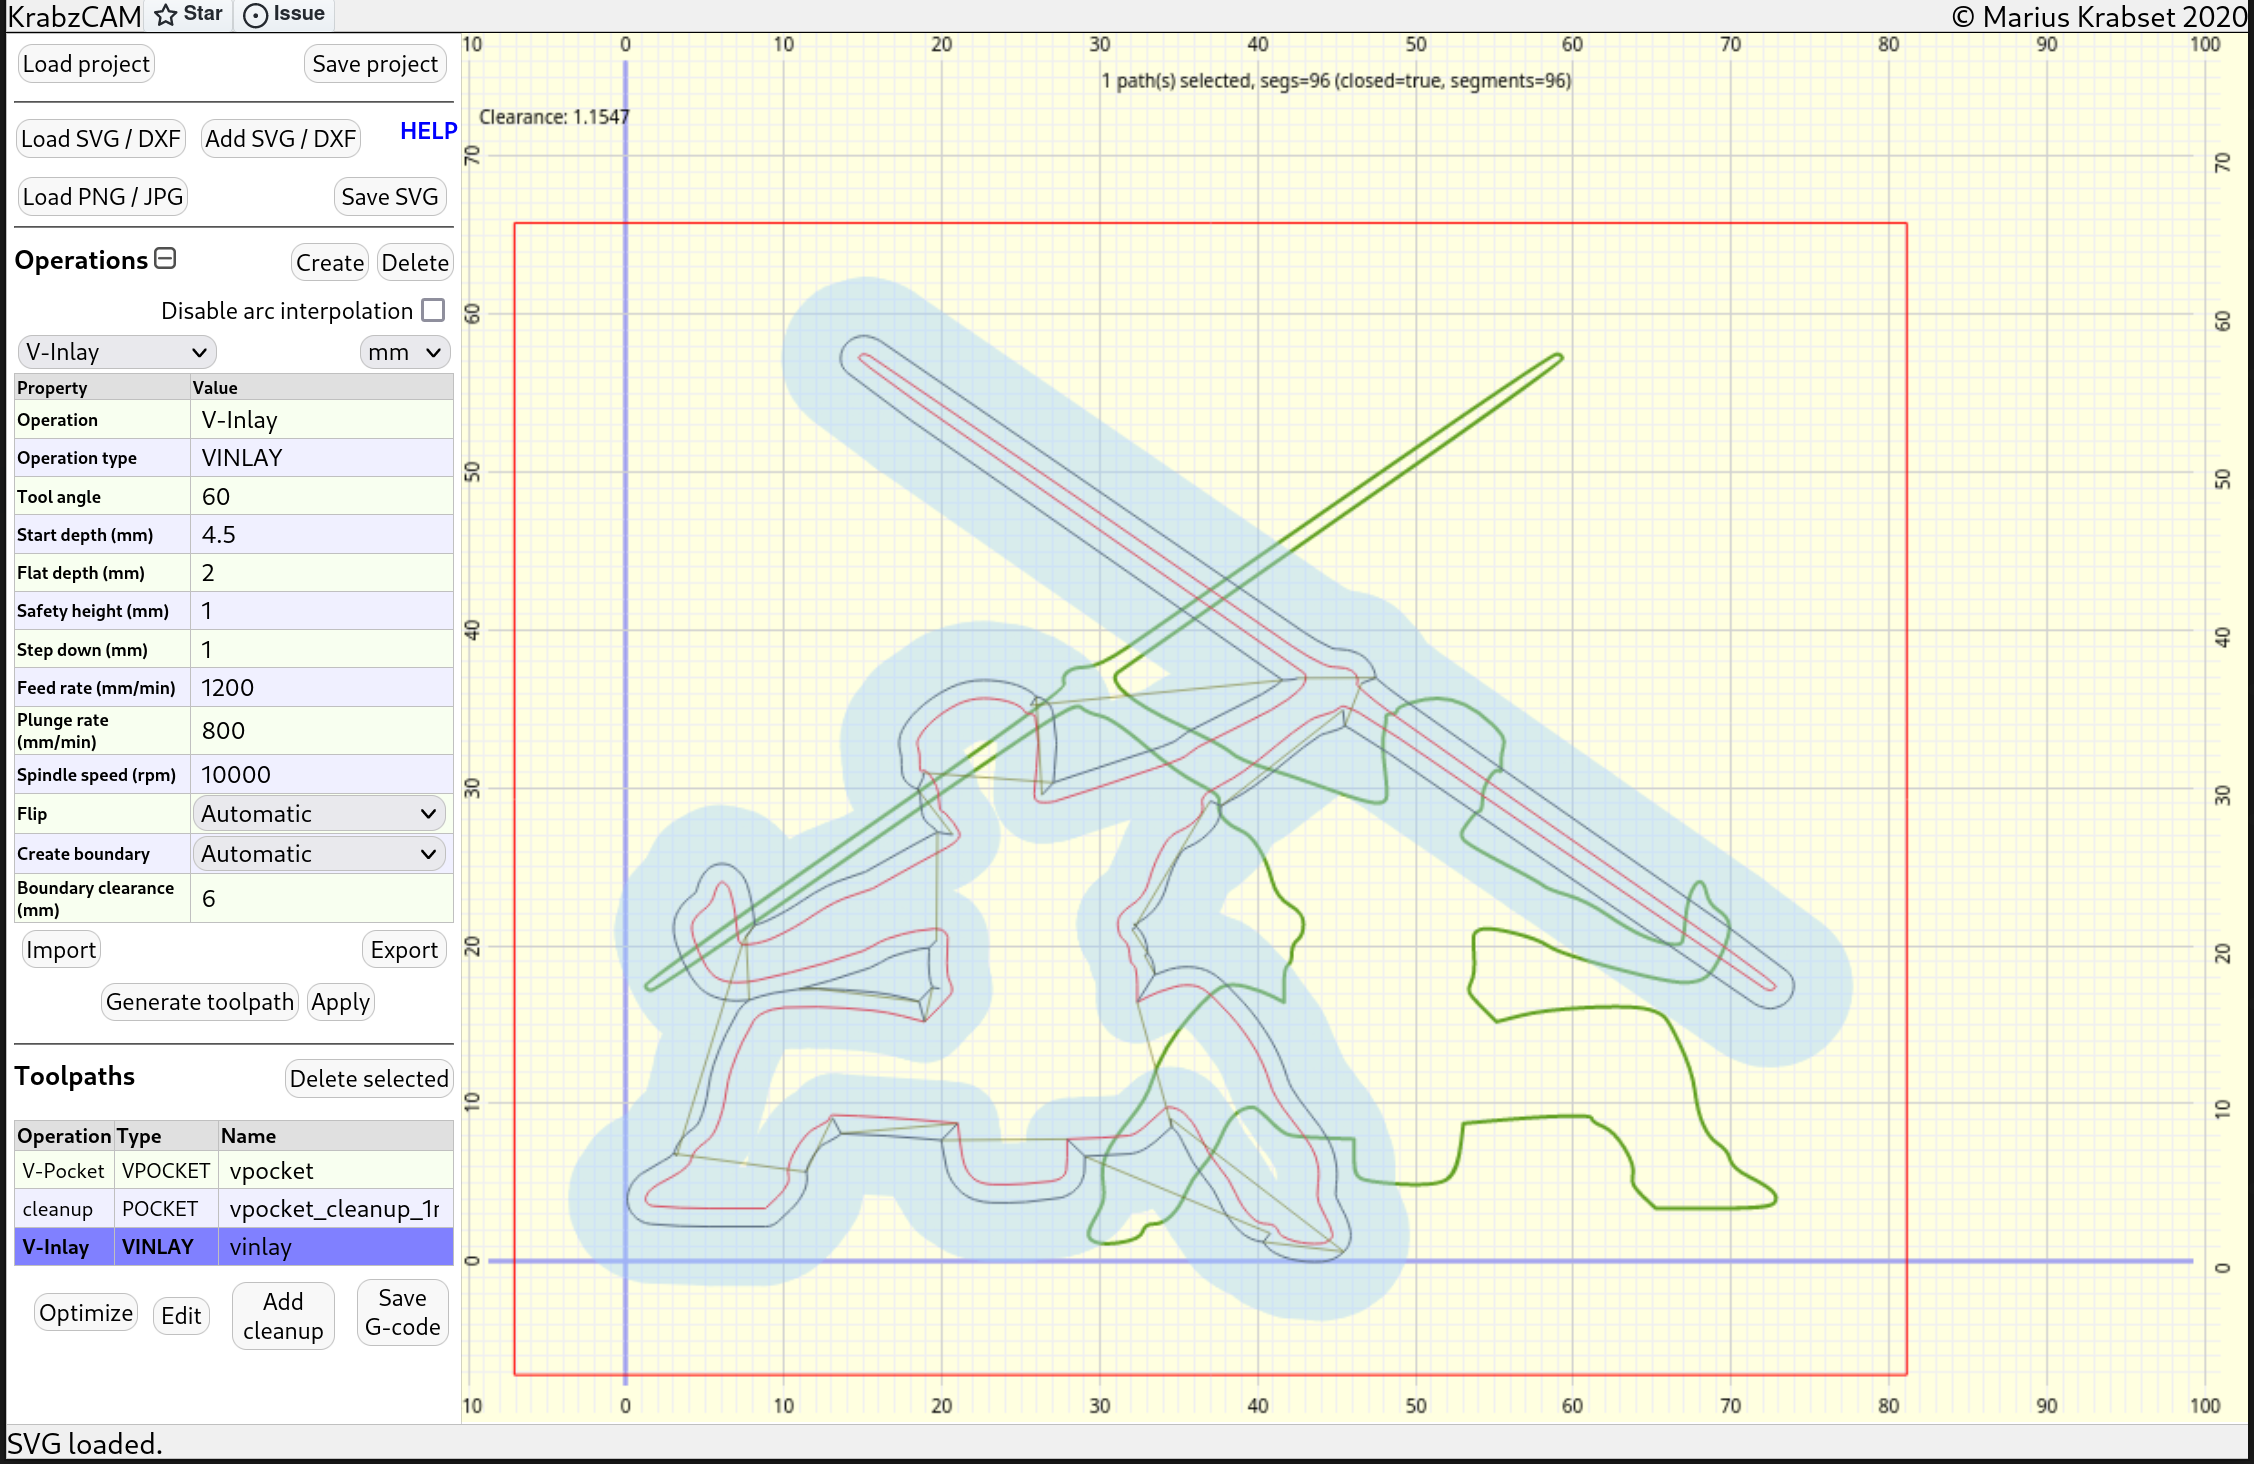Open the mm units dropdown

(405, 352)
